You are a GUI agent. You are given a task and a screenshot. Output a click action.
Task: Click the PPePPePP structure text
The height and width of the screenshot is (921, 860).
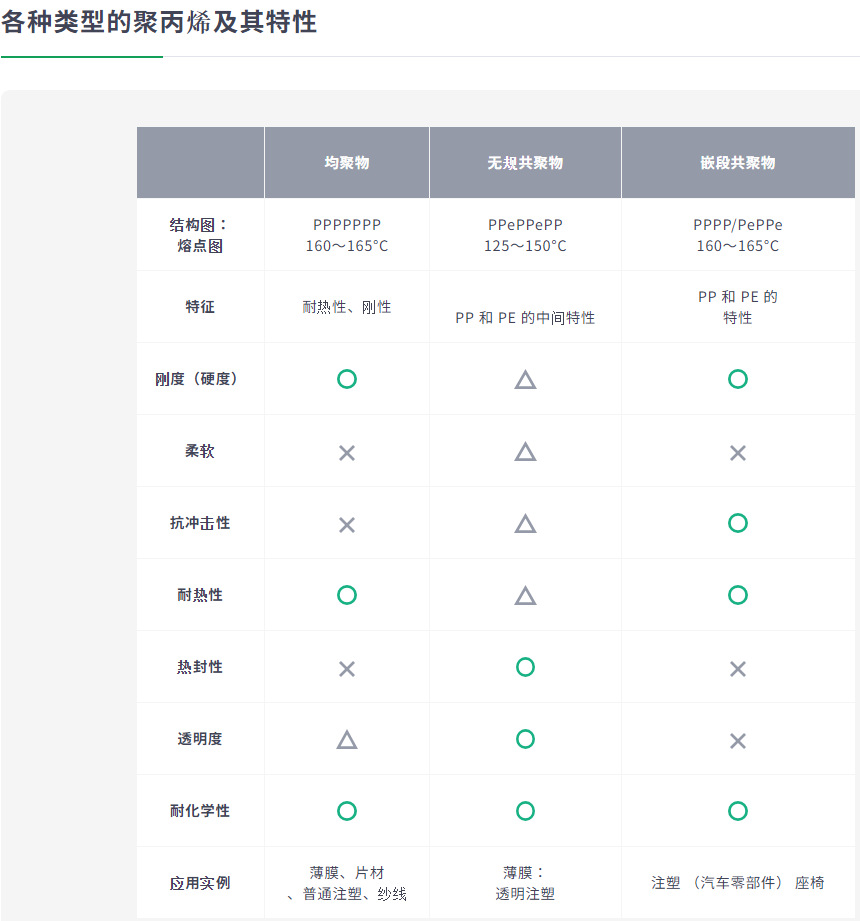coord(525,225)
